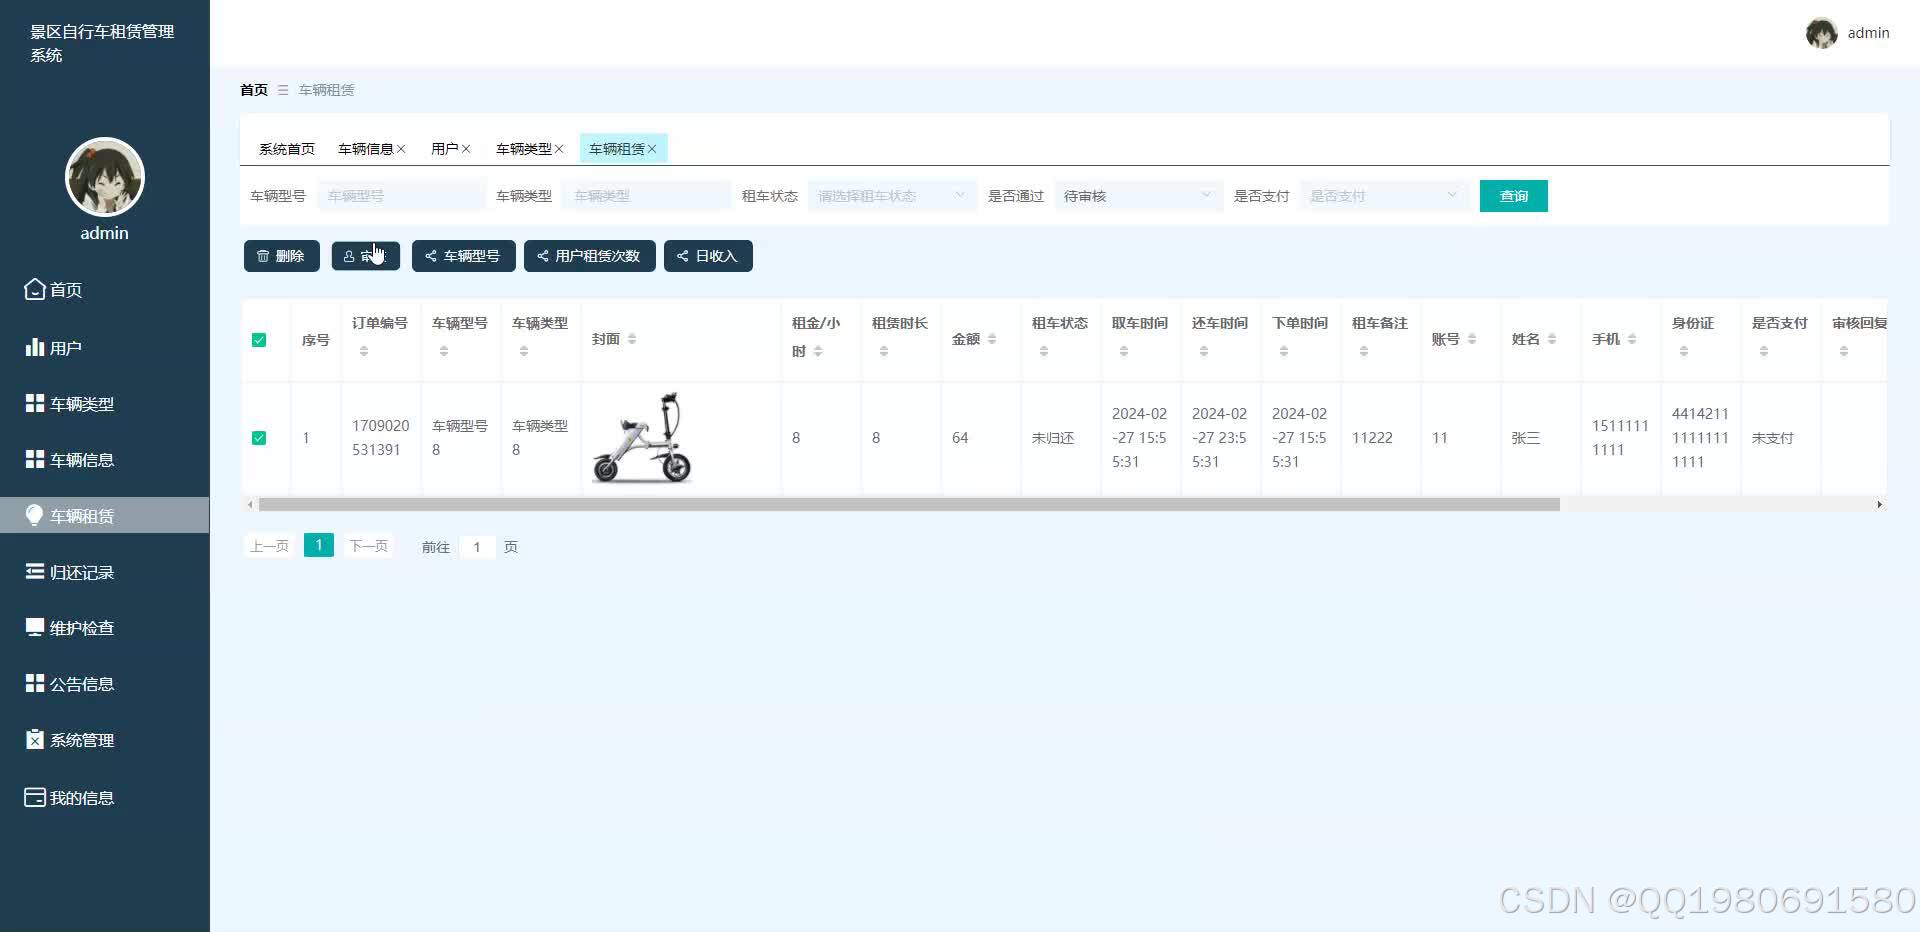Uncheck the checkbox on the first table row
The image size is (1920, 932).
click(x=259, y=438)
